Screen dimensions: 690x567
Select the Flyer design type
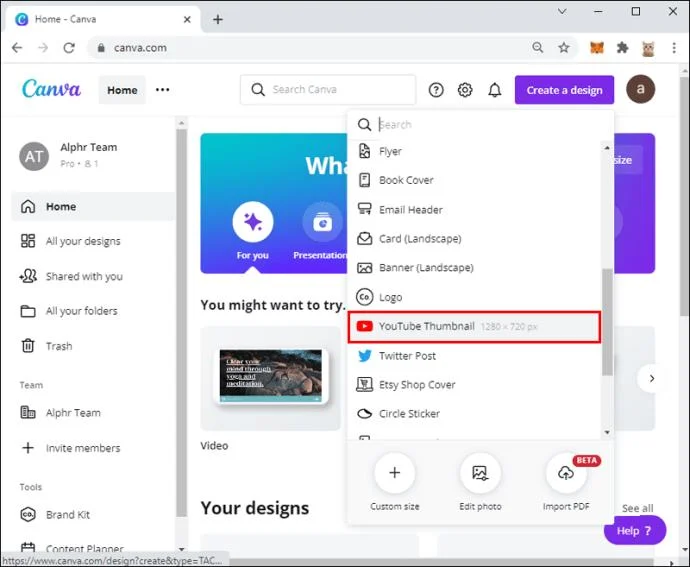click(474, 151)
